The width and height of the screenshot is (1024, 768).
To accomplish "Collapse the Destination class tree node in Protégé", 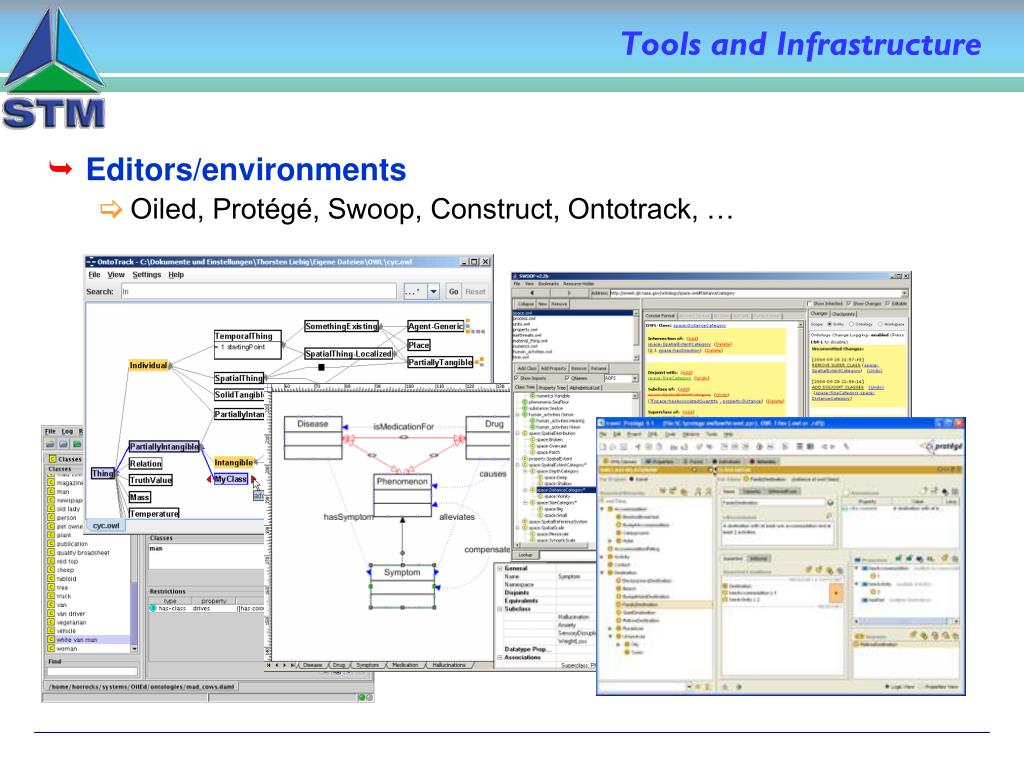I will pyautogui.click(x=602, y=573).
